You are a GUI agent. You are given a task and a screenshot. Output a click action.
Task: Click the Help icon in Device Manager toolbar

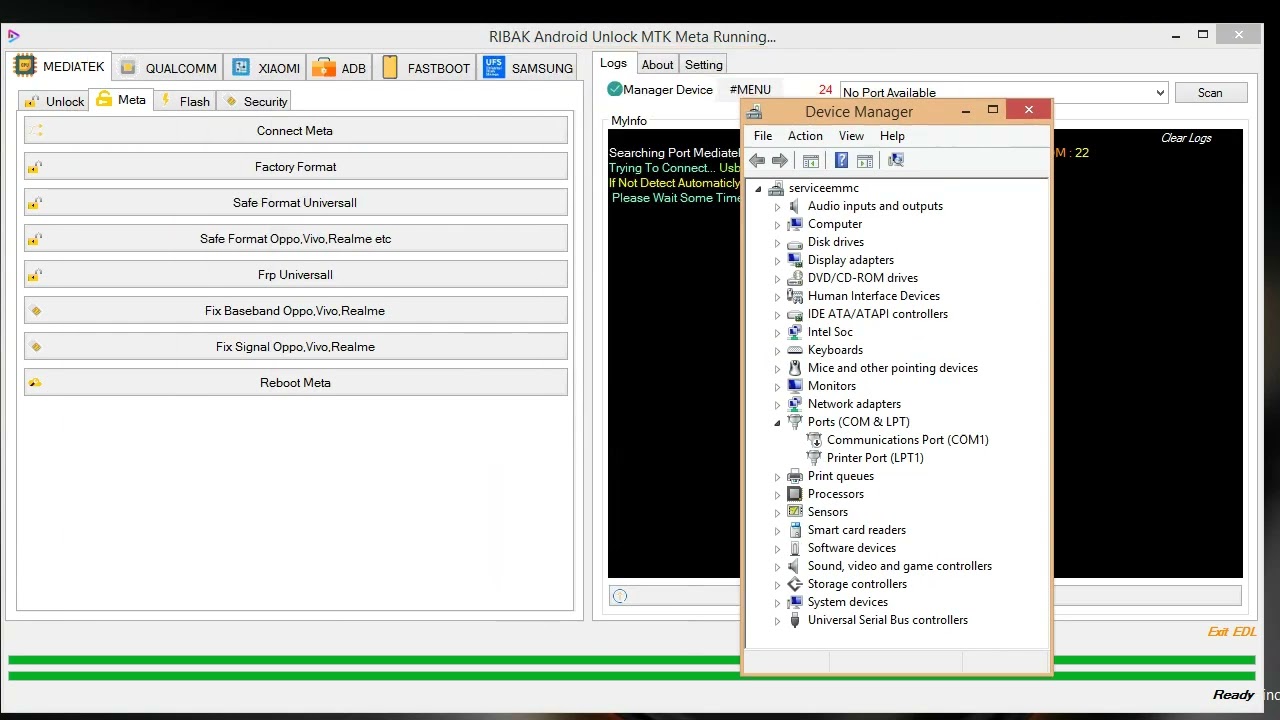[x=841, y=160]
